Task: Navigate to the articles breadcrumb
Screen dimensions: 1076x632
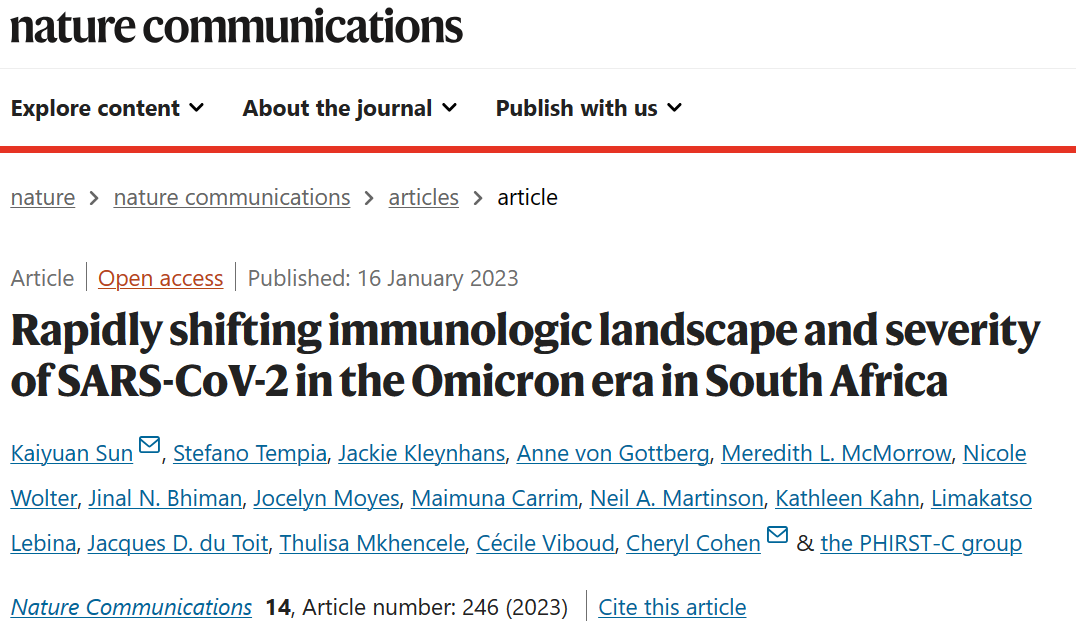Action: 423,198
